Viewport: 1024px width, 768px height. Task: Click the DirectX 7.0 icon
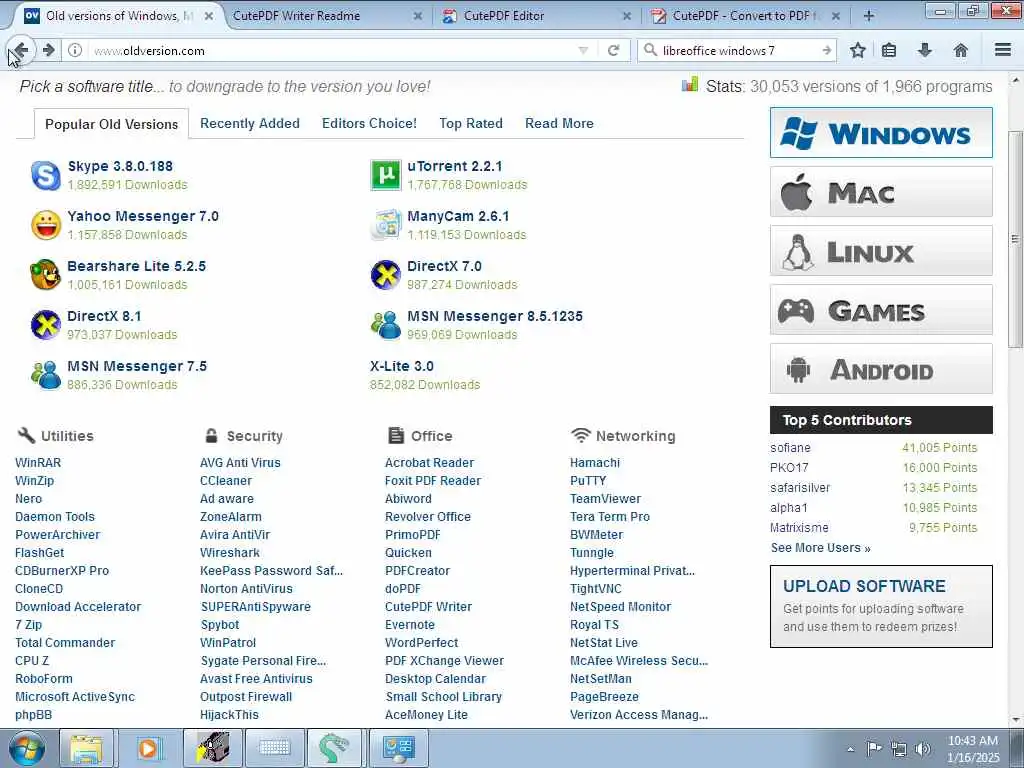[x=385, y=275]
